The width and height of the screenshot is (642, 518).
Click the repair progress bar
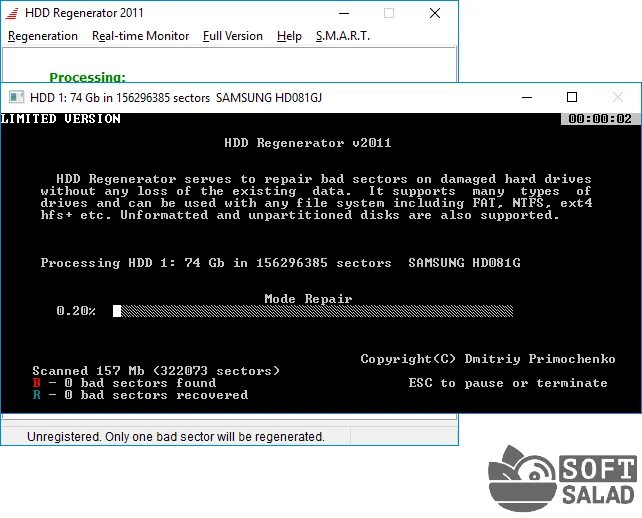(x=313, y=311)
